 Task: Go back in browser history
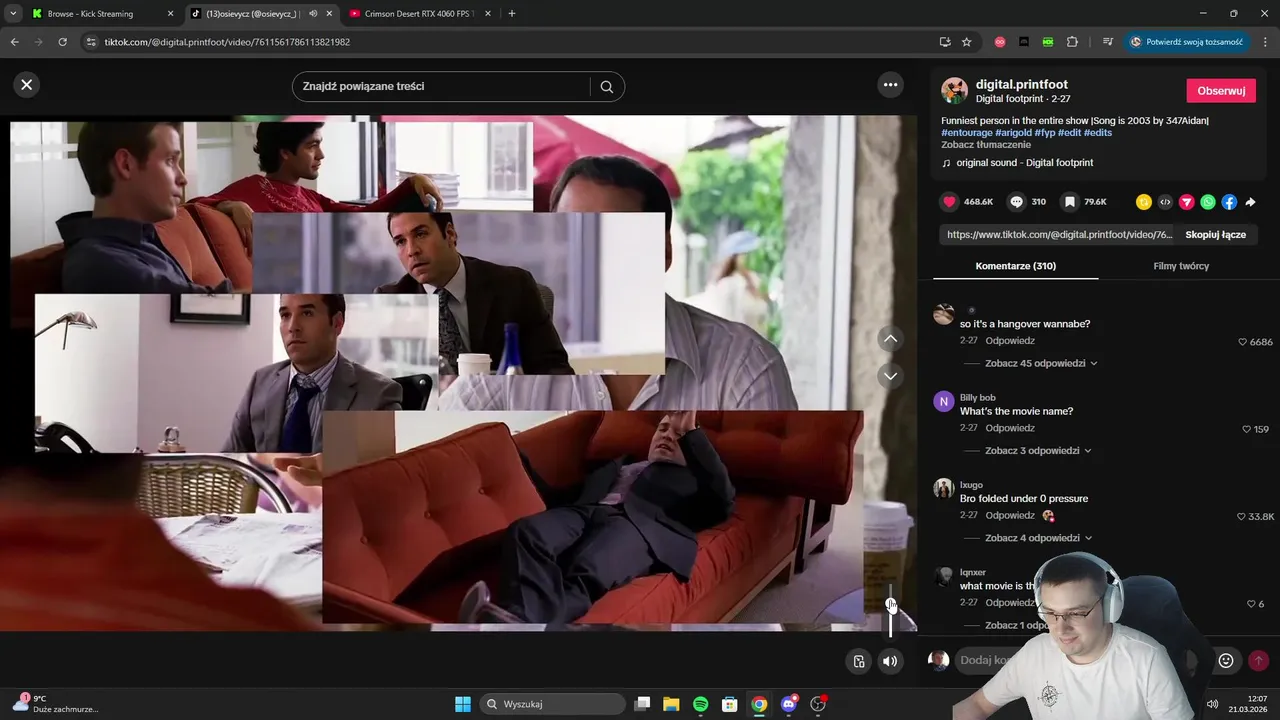(14, 42)
